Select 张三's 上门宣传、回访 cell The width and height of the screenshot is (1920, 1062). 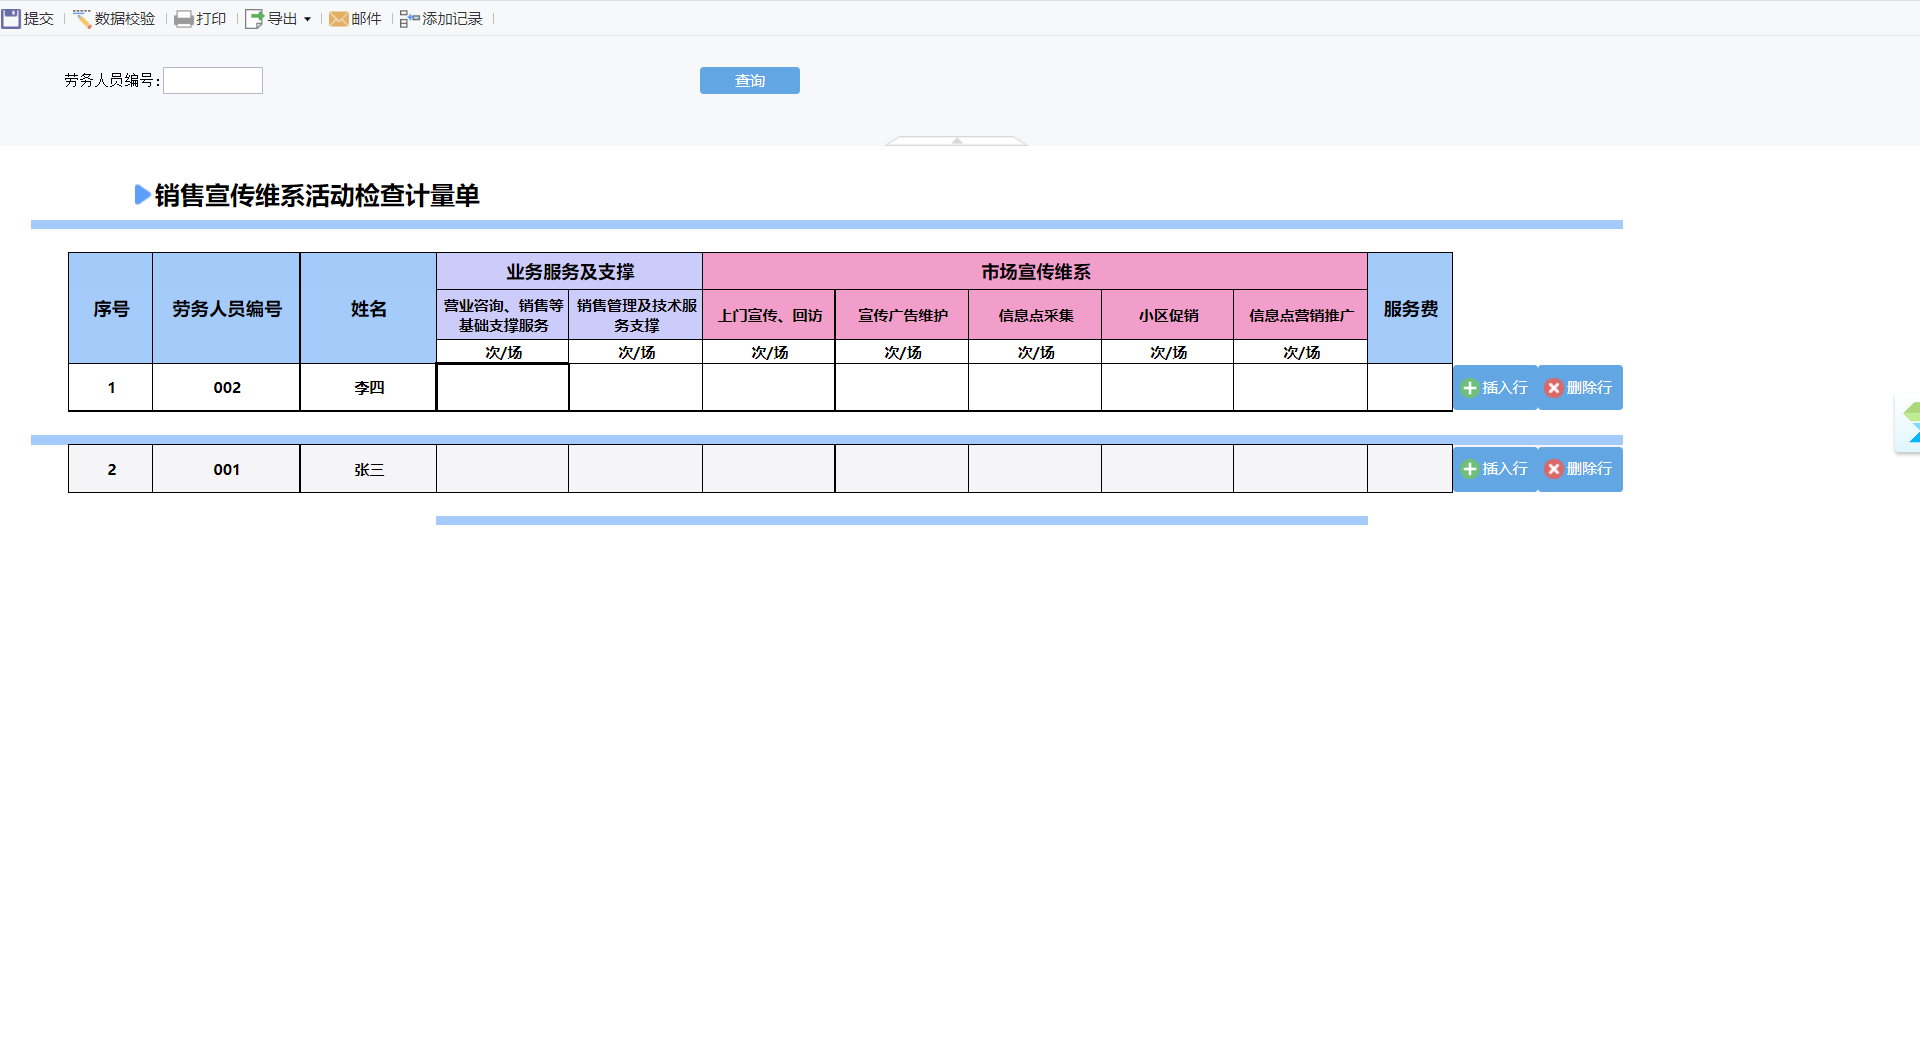click(x=769, y=469)
